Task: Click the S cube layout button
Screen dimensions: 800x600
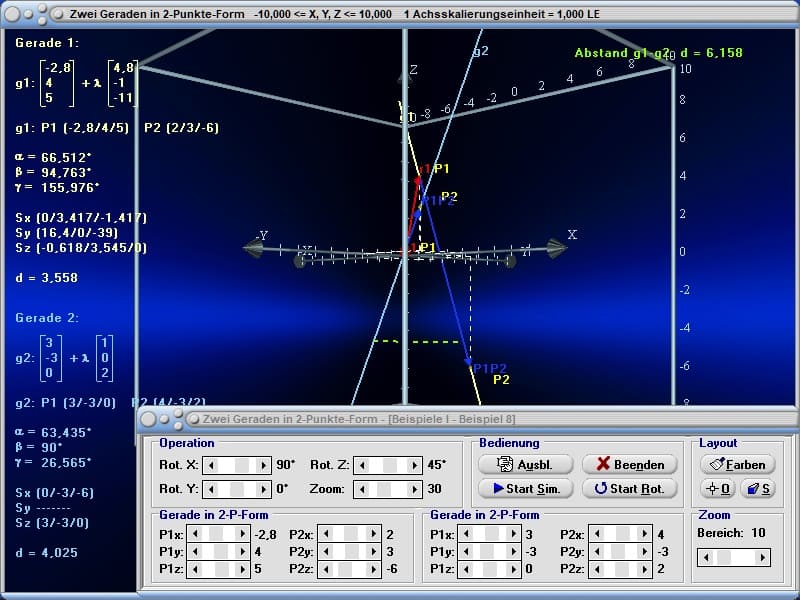Action: pos(758,488)
